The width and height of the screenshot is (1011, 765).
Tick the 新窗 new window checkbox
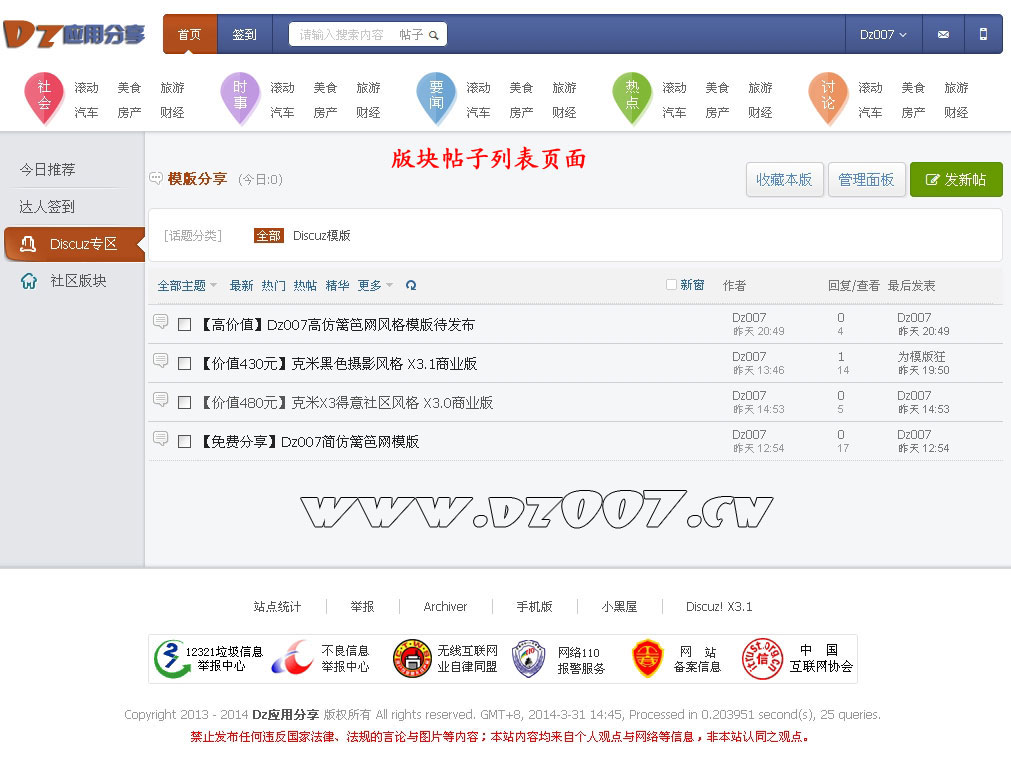pyautogui.click(x=671, y=284)
